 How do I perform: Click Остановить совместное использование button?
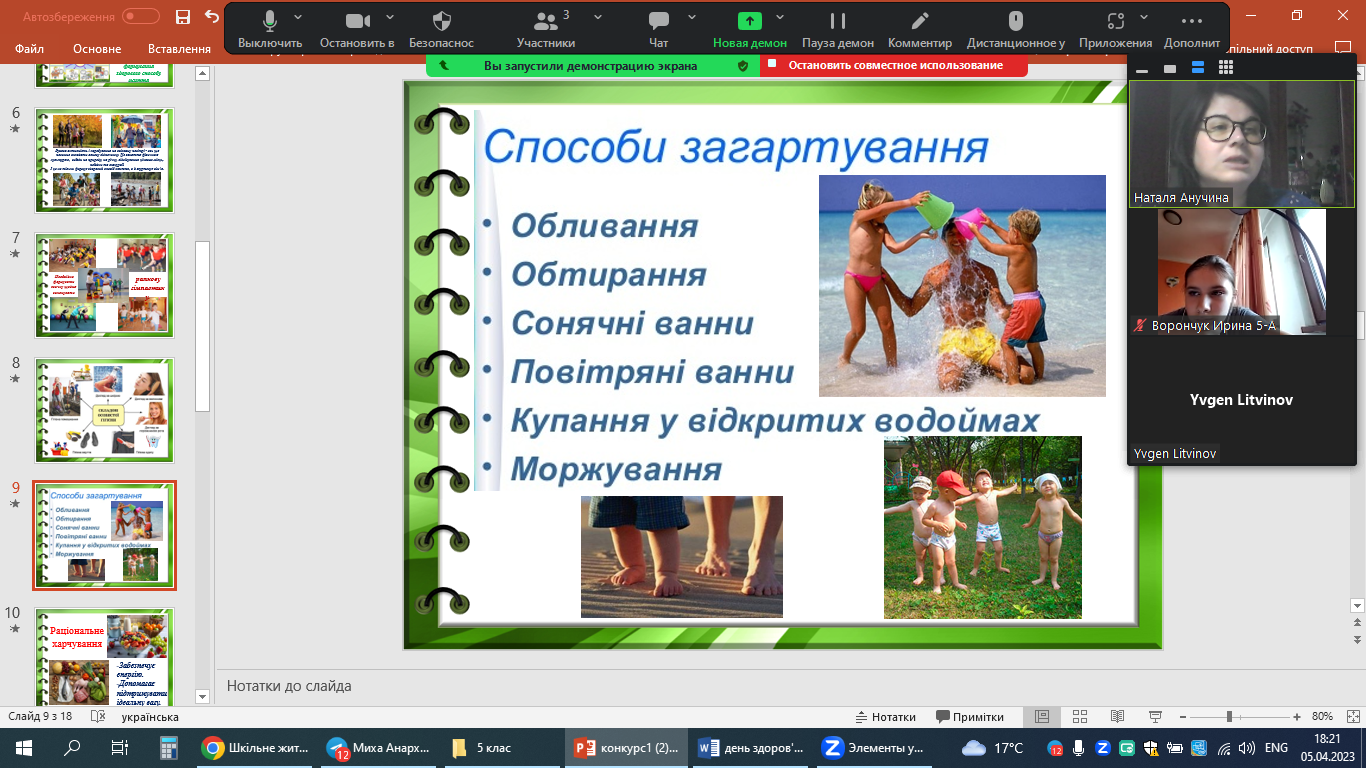894,65
